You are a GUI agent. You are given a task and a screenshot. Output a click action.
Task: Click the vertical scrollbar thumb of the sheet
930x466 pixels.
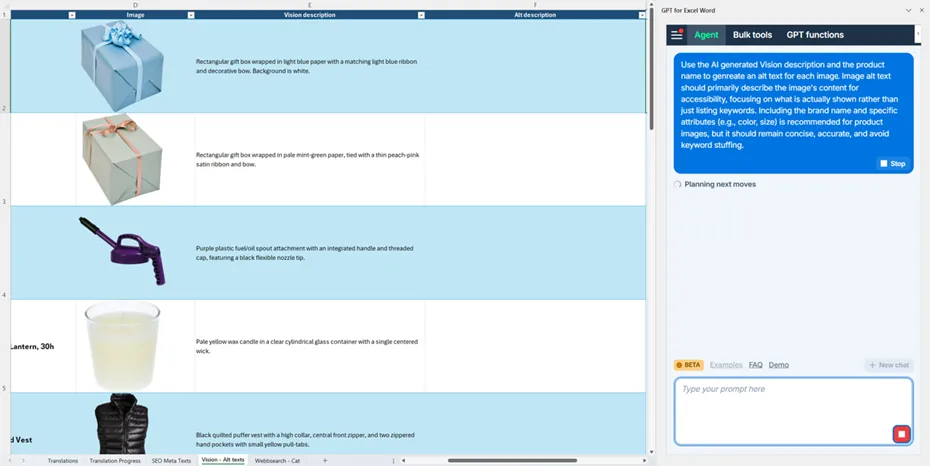click(x=651, y=70)
